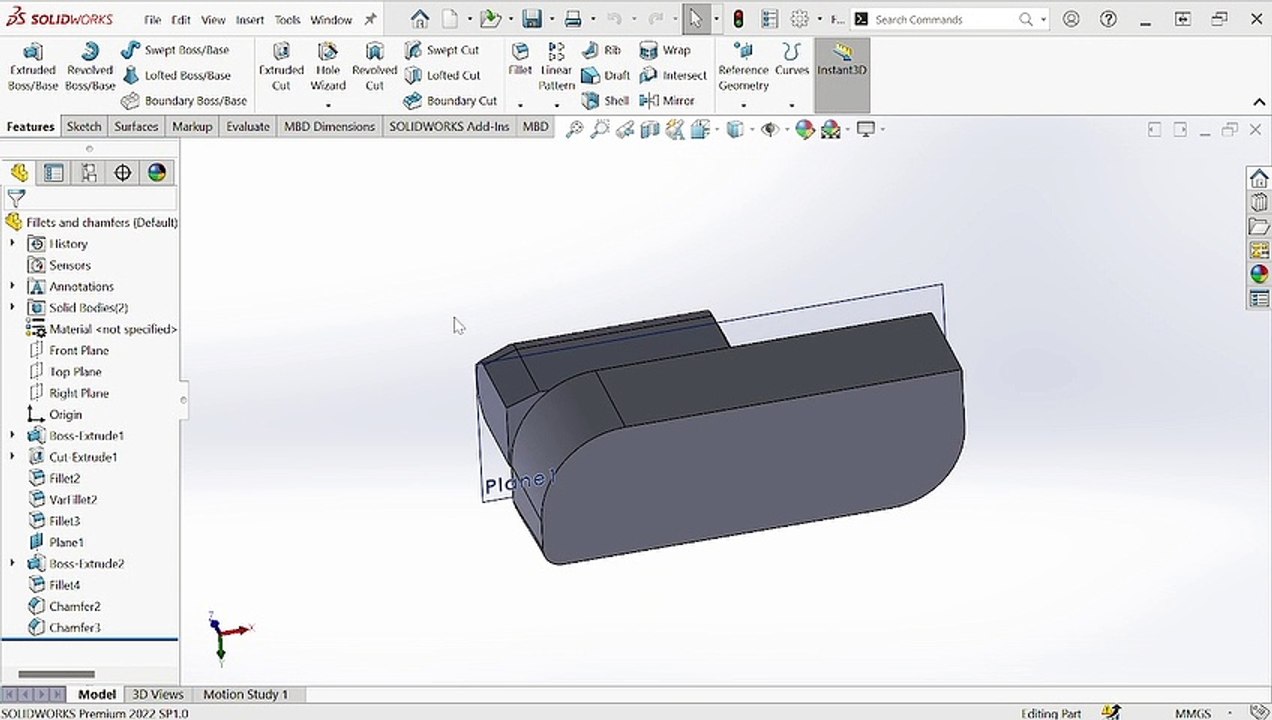
Task: Expand the Boss-Extrude1 feature node
Action: pos(12,436)
